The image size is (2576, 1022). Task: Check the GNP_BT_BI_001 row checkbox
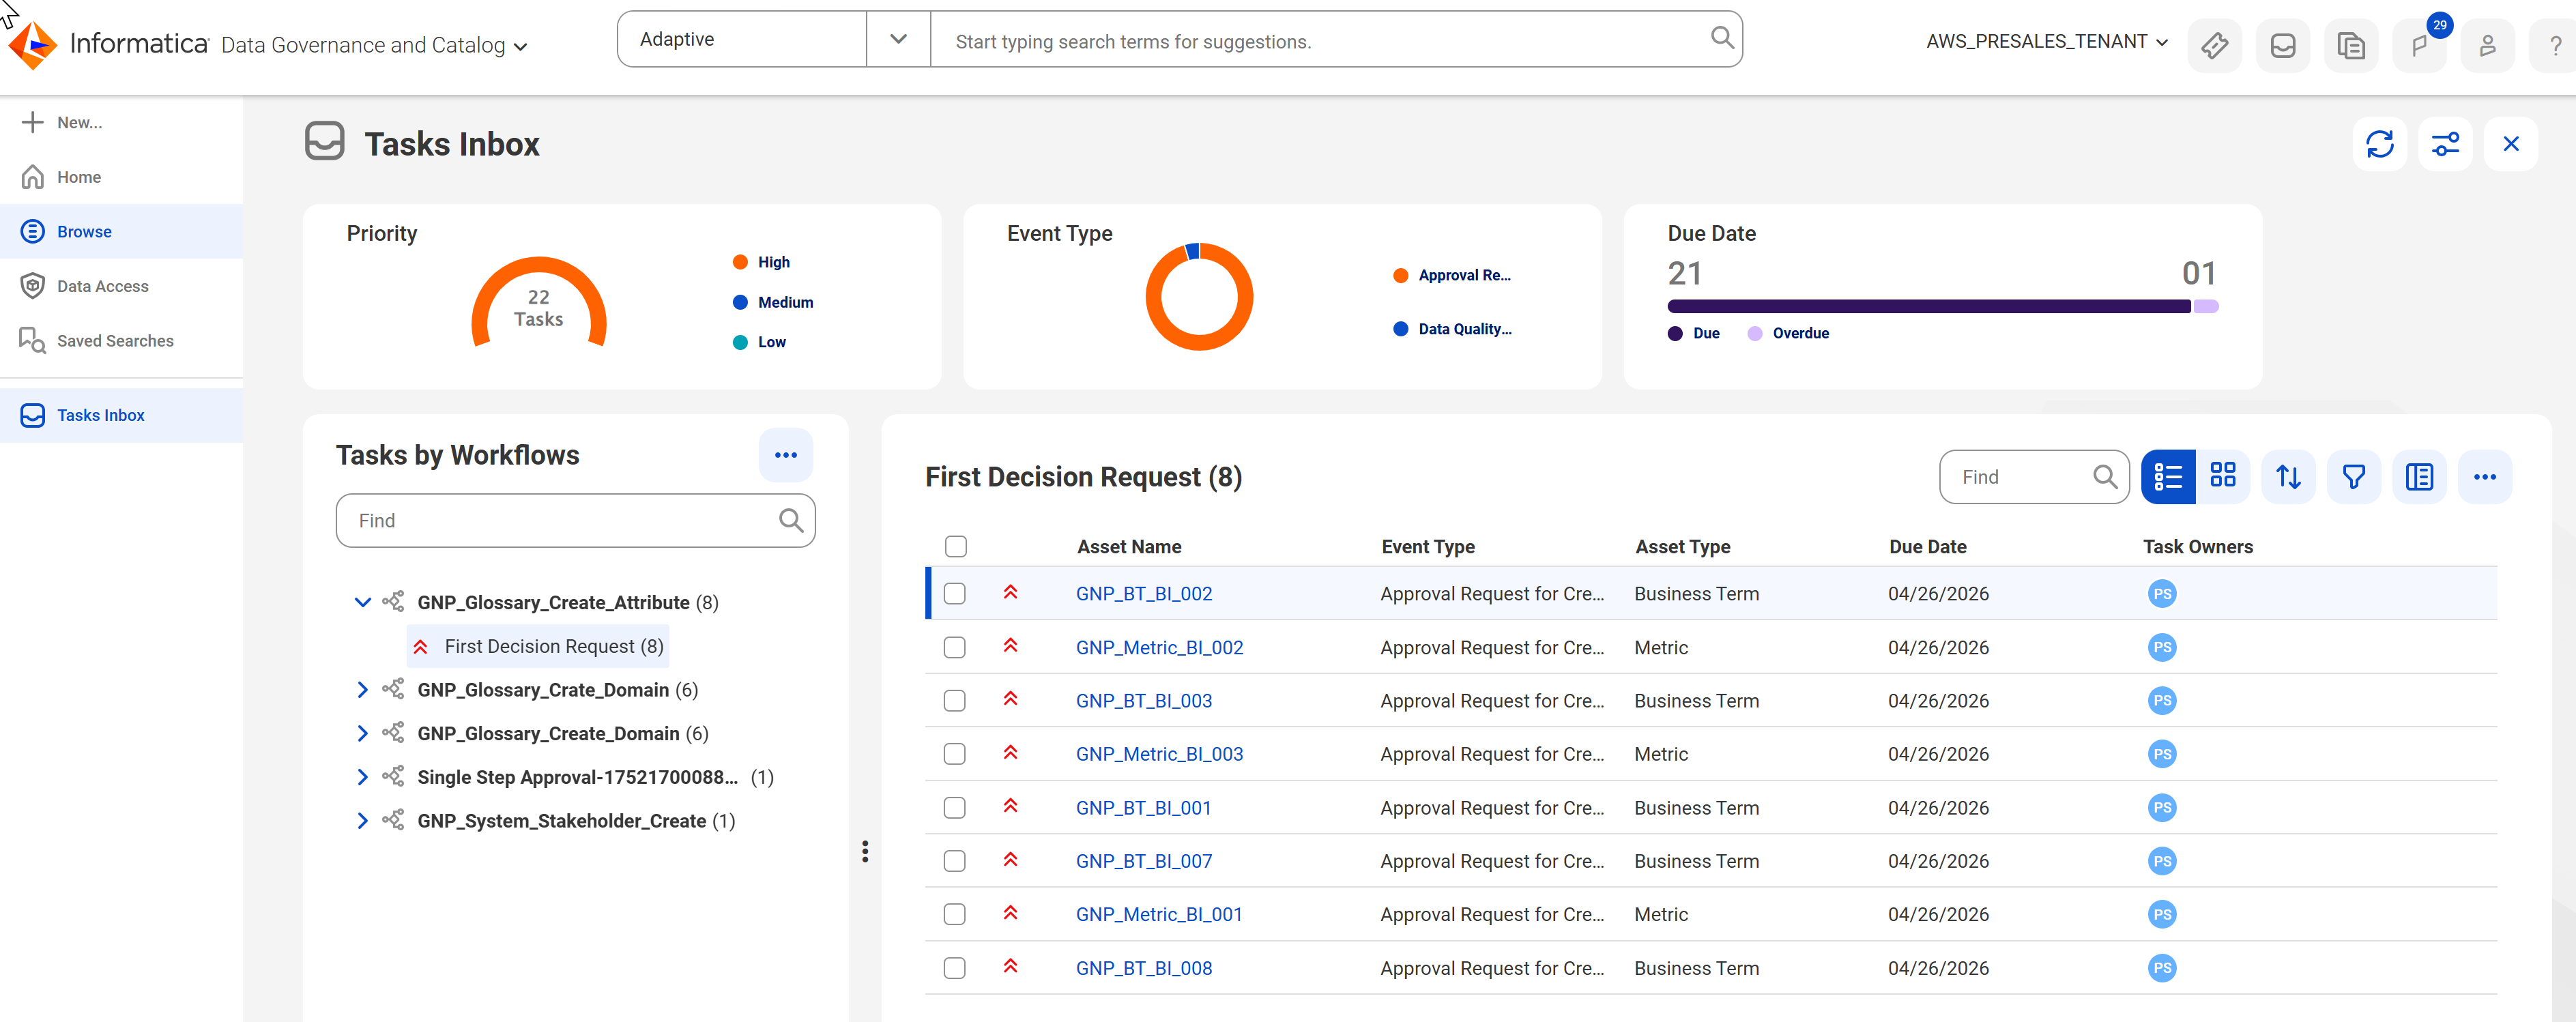tap(955, 808)
